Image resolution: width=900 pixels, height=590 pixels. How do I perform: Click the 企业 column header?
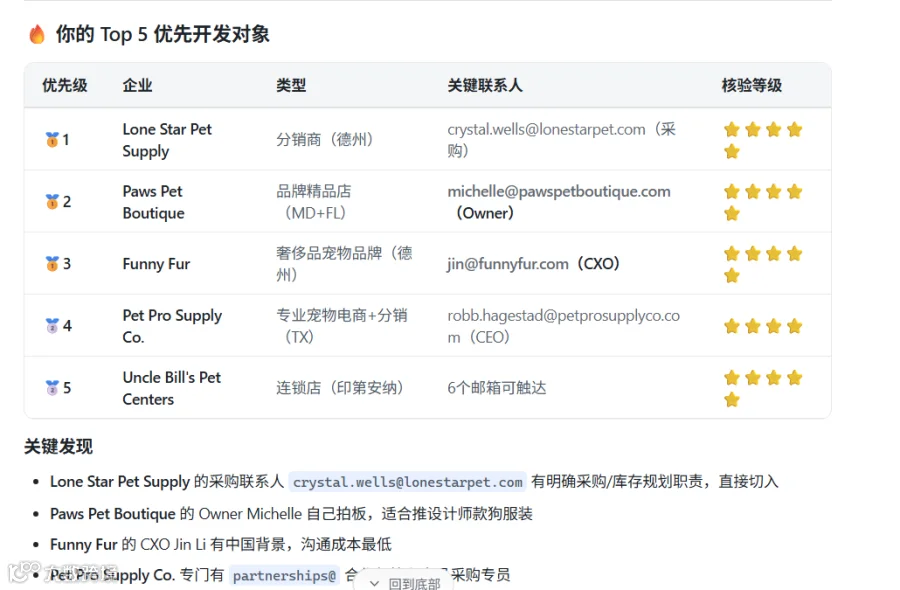click(x=137, y=86)
